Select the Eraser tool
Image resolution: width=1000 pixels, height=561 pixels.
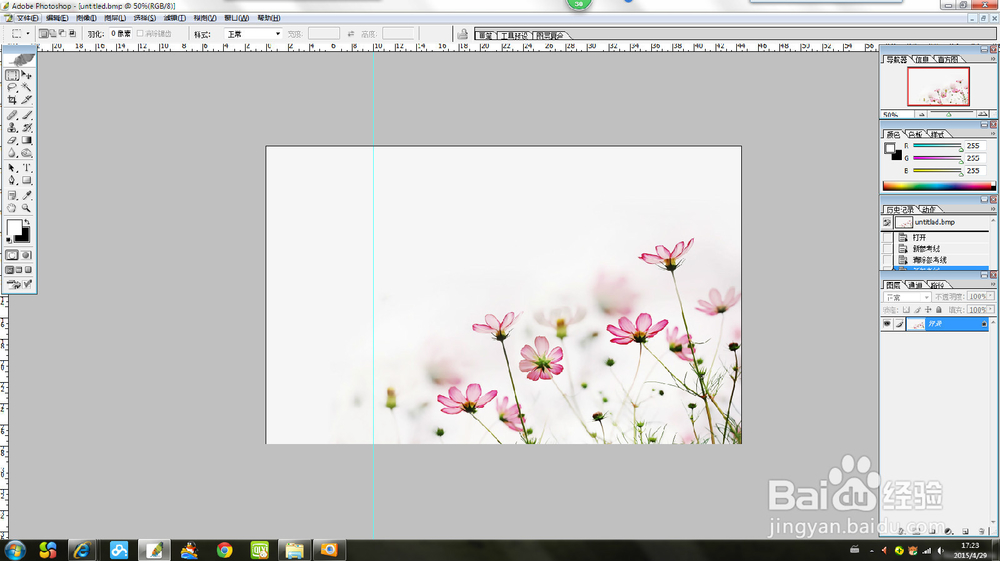(x=12, y=140)
